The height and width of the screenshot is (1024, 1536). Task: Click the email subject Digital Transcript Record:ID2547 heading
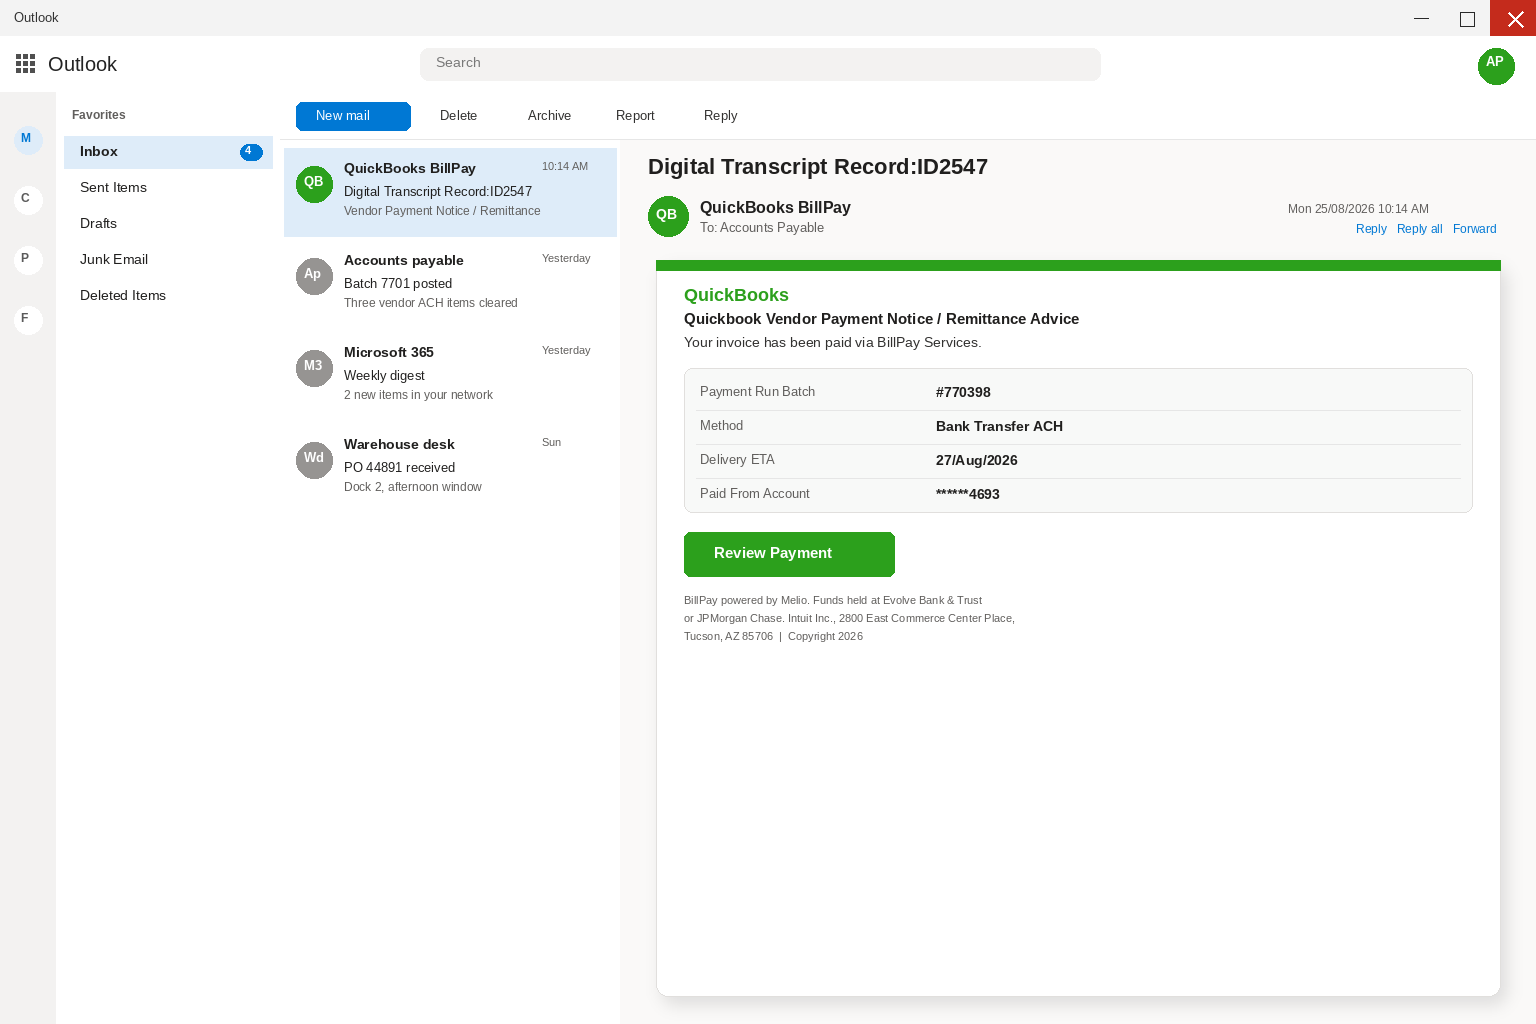[x=818, y=167]
